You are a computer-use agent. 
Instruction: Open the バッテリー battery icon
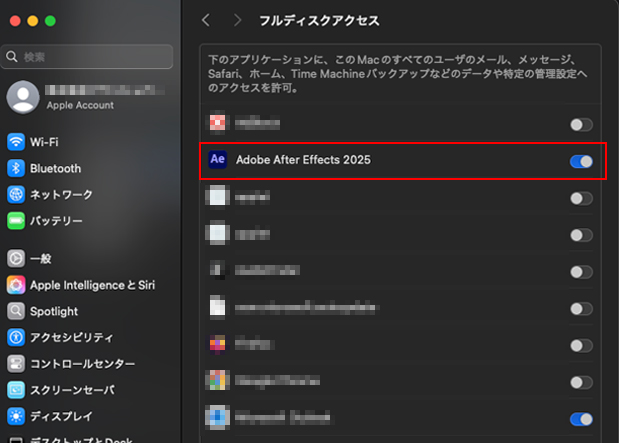pos(16,220)
